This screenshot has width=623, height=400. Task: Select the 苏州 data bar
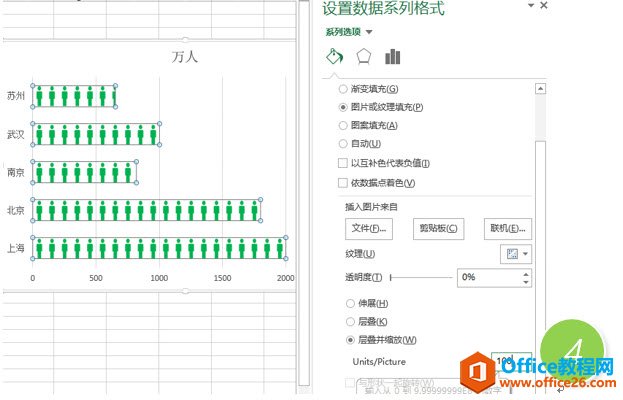pos(74,96)
